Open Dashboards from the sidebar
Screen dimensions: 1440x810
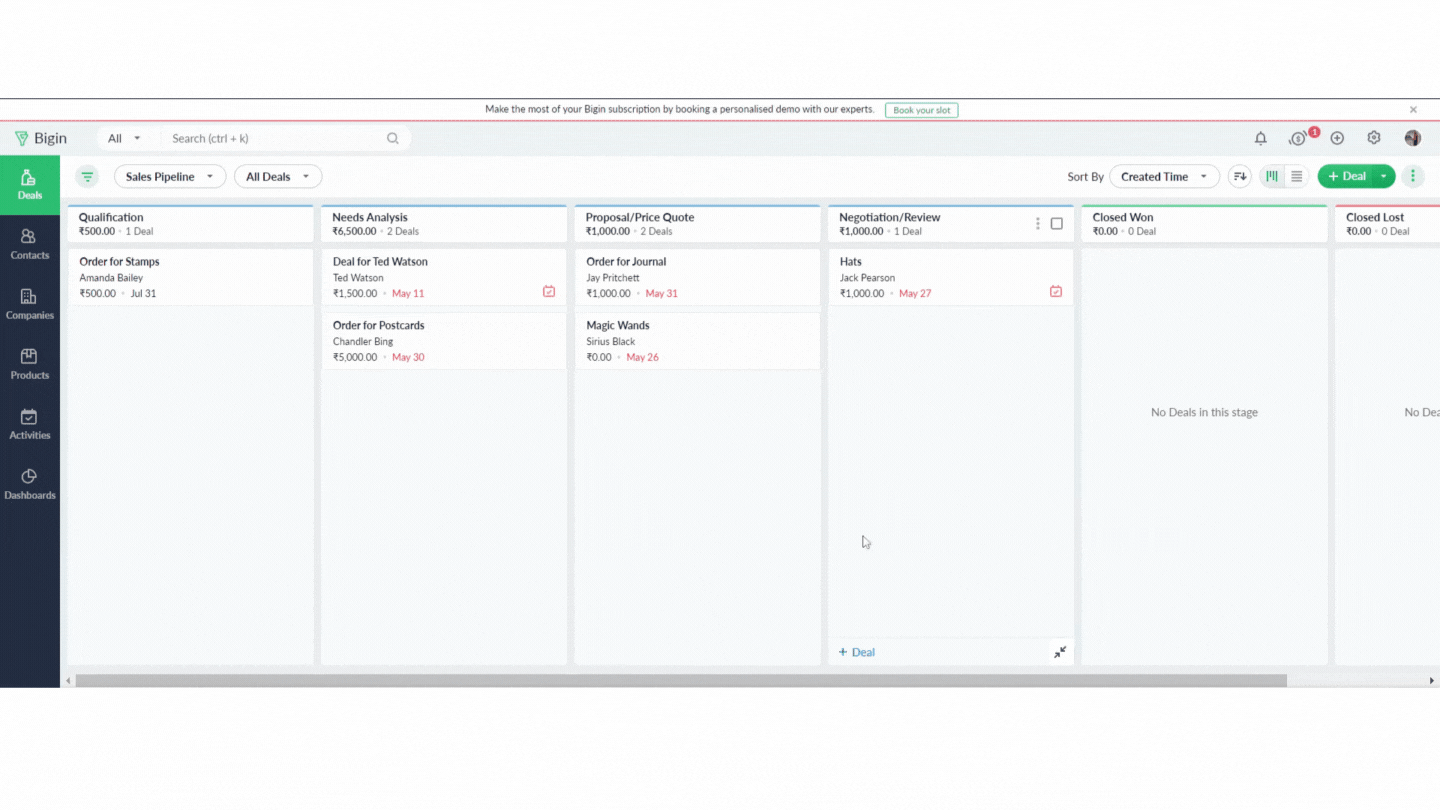pos(29,484)
